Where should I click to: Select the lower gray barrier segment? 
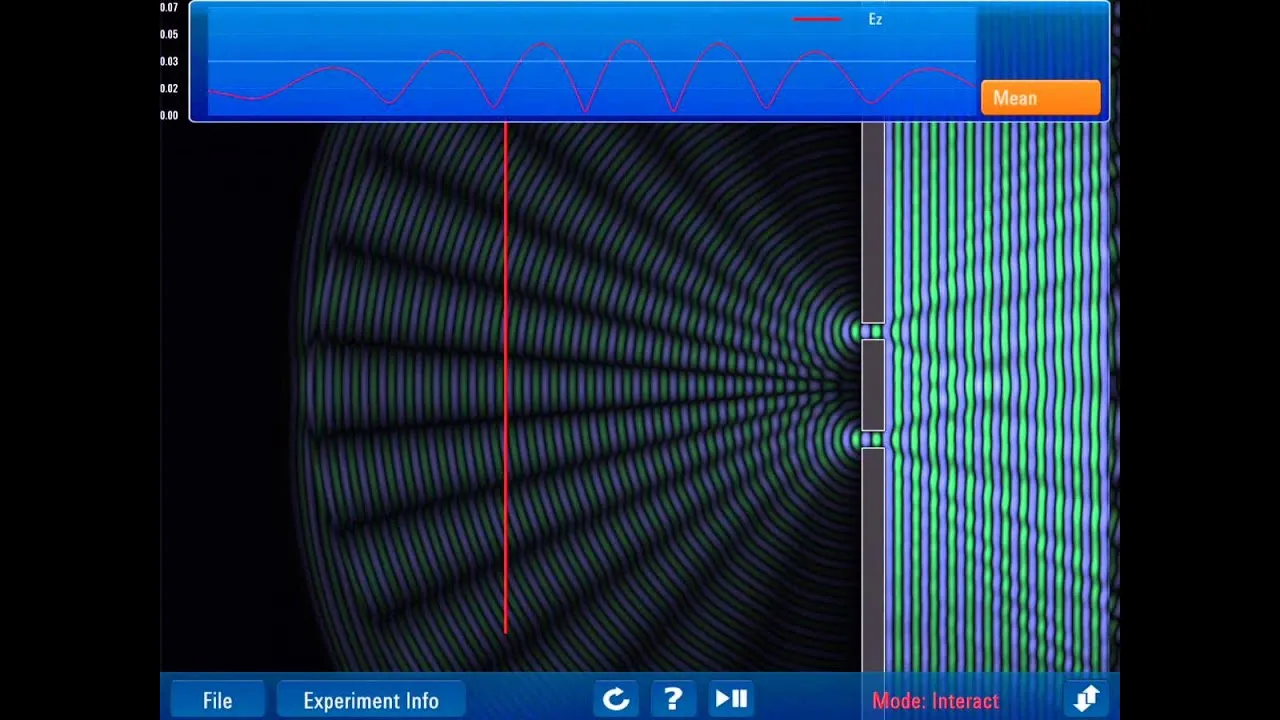click(x=873, y=560)
